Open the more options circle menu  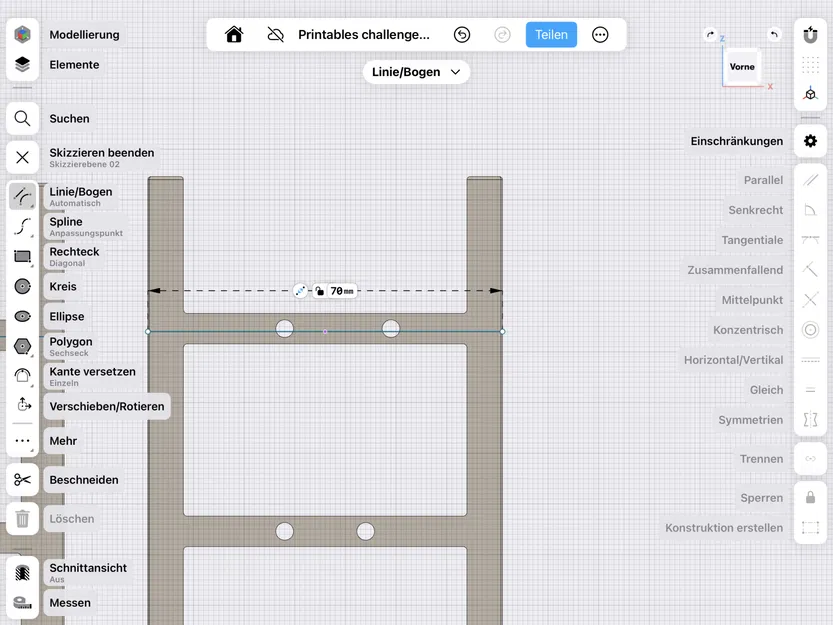coord(600,35)
